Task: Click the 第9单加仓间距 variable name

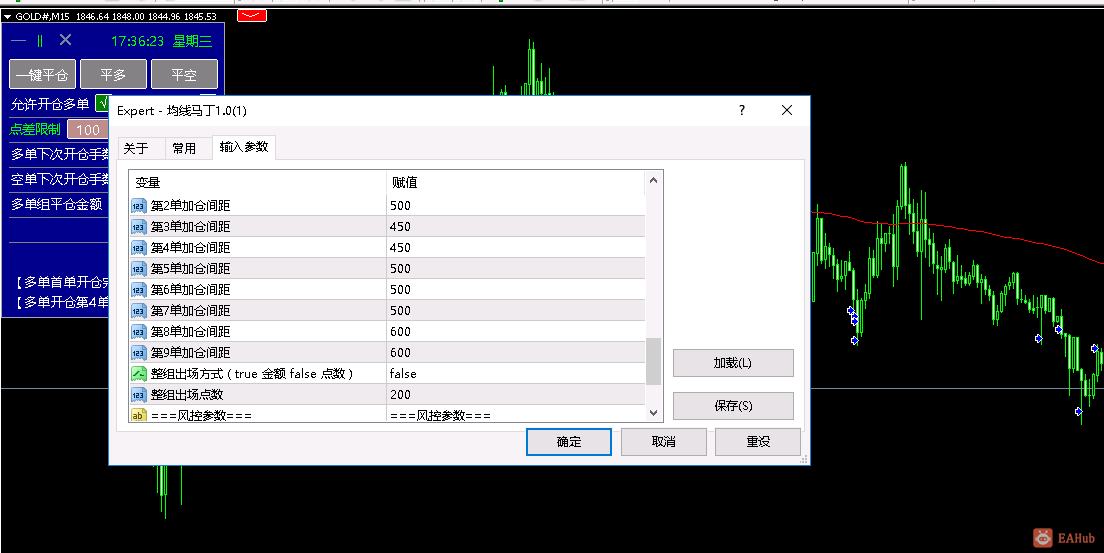Action: 190,353
